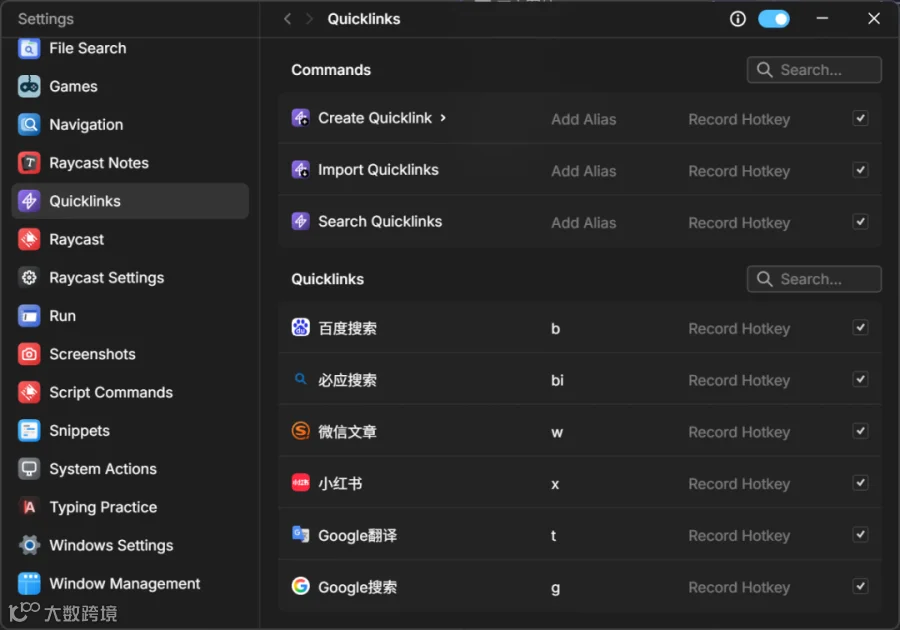Screen dimensions: 900x630
Task: Click Record Hotkey for Create Quicklink
Action: (739, 119)
